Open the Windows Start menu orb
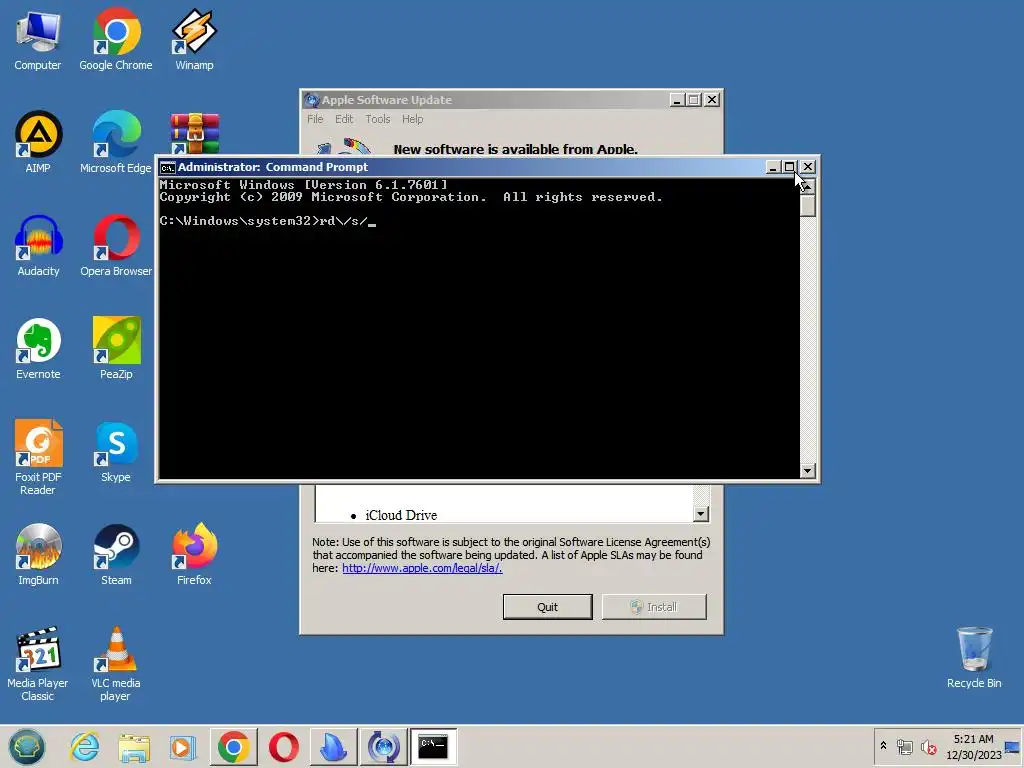 tap(27, 746)
